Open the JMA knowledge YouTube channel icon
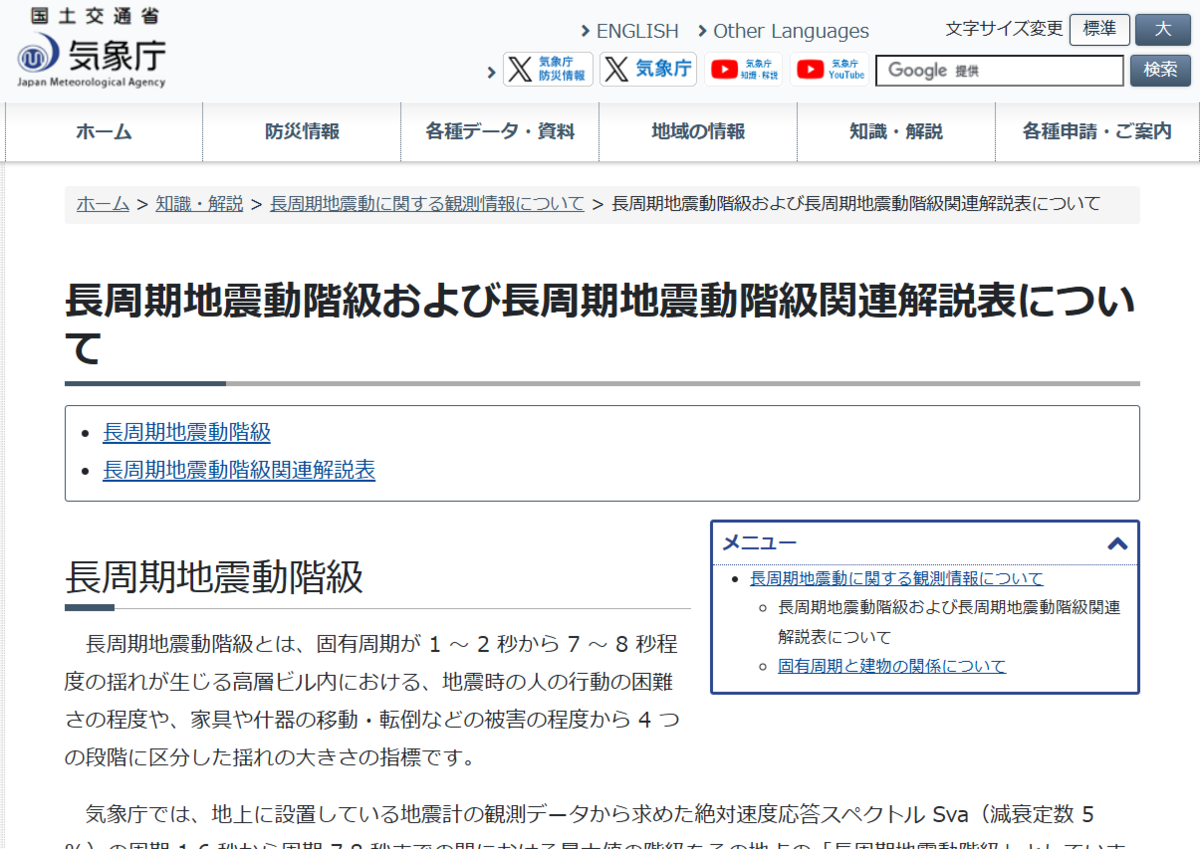Image resolution: width=1200 pixels, height=849 pixels. click(x=745, y=69)
